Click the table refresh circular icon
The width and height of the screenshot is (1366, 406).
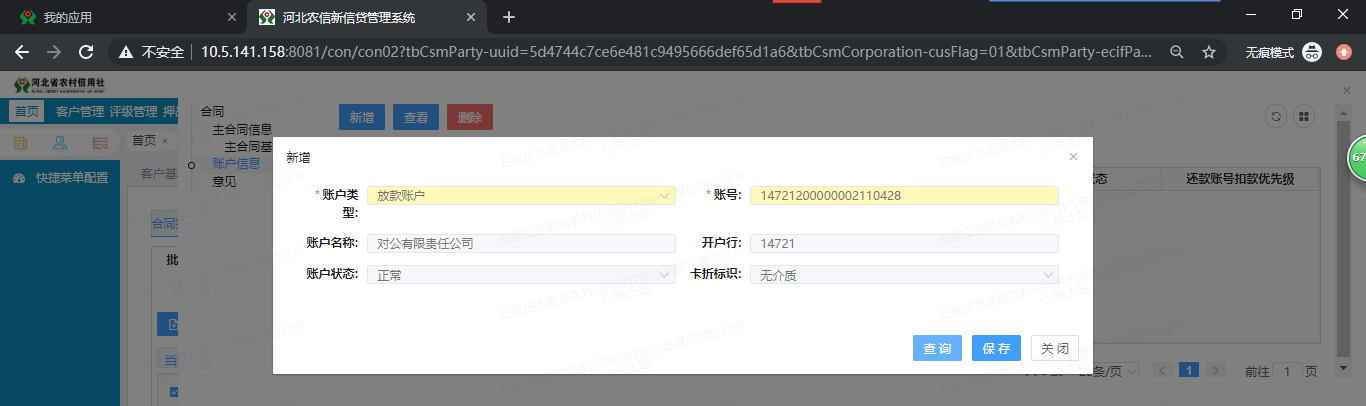point(1275,116)
